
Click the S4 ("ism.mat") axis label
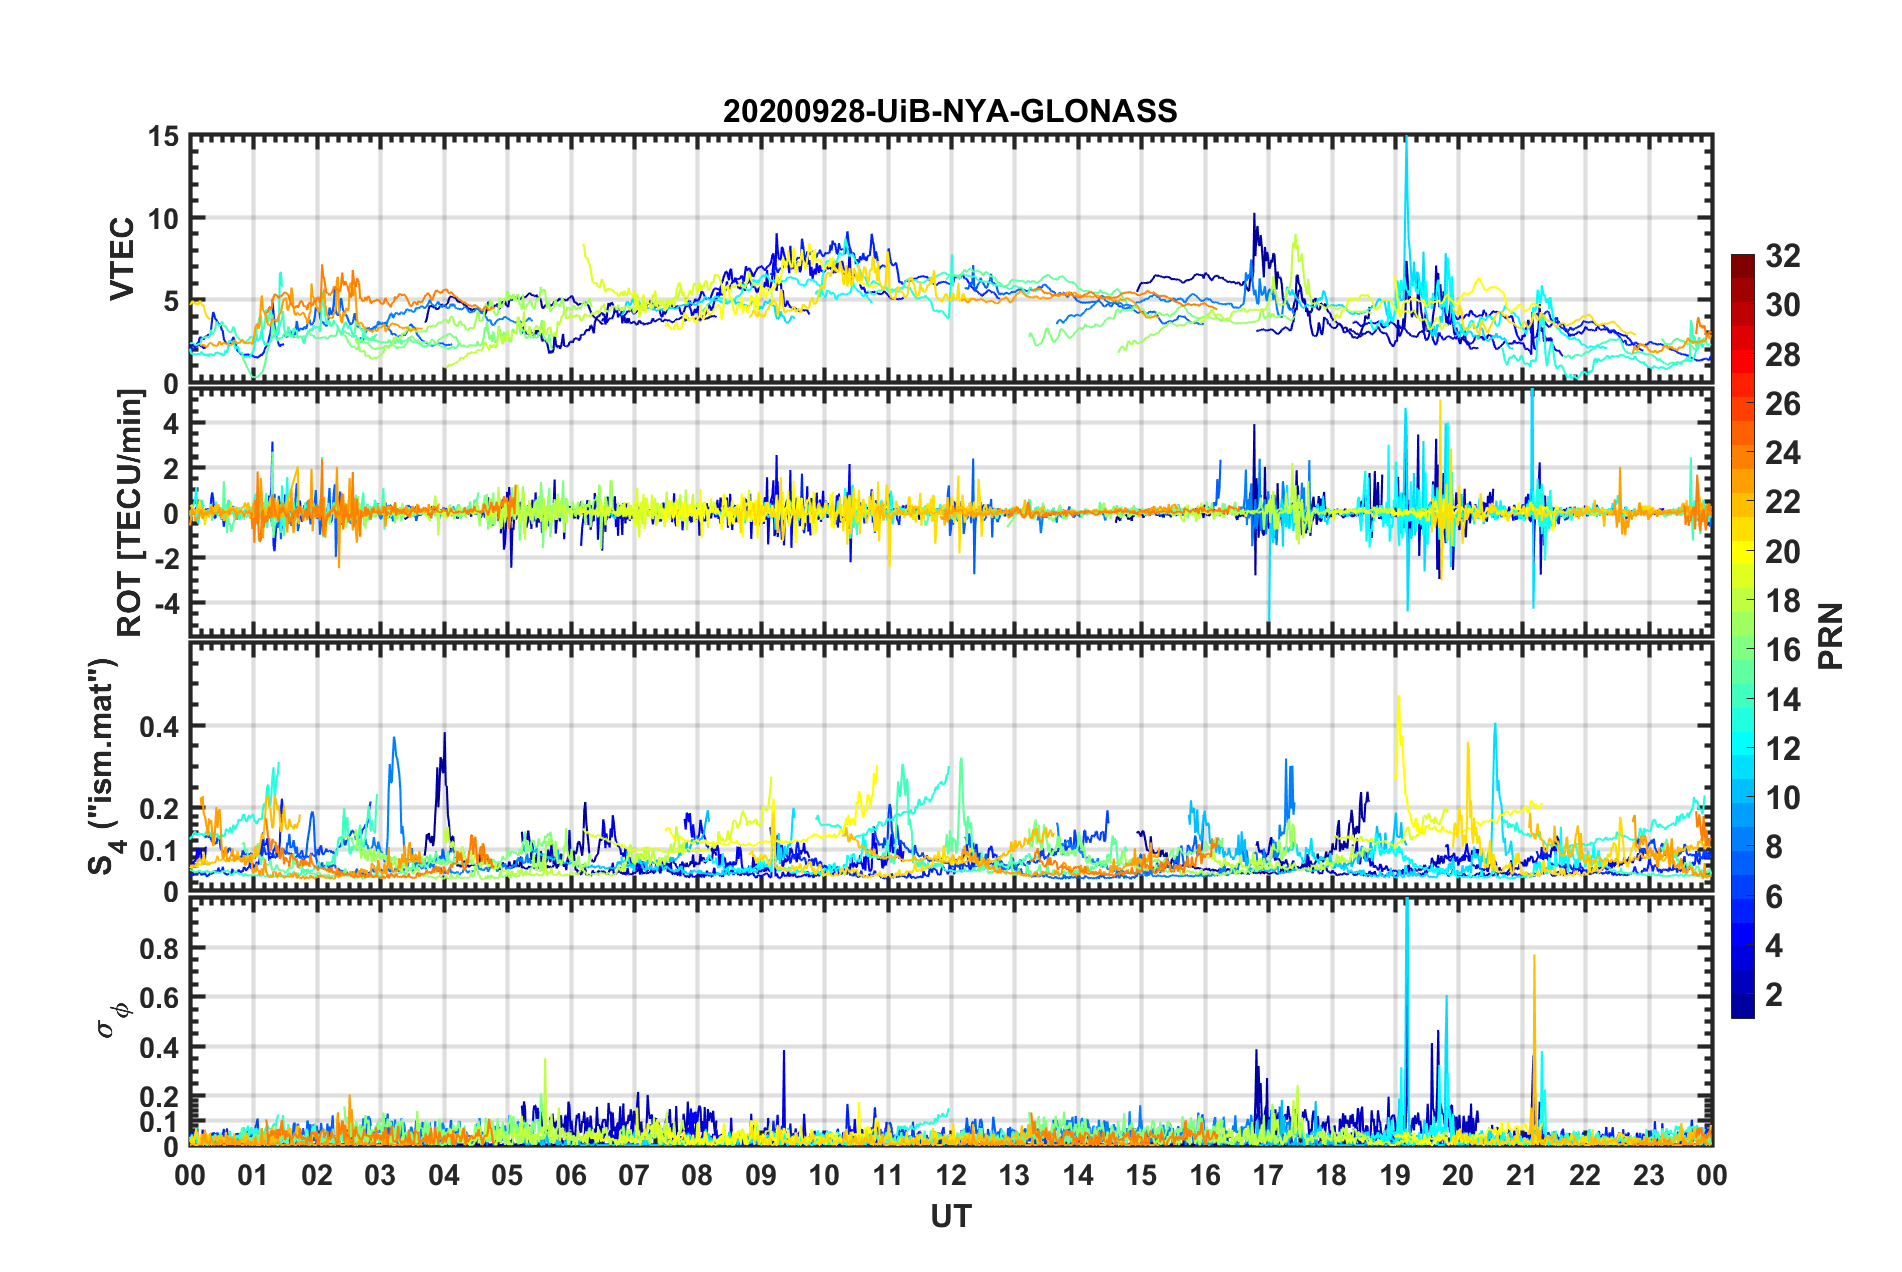[x=103, y=765]
